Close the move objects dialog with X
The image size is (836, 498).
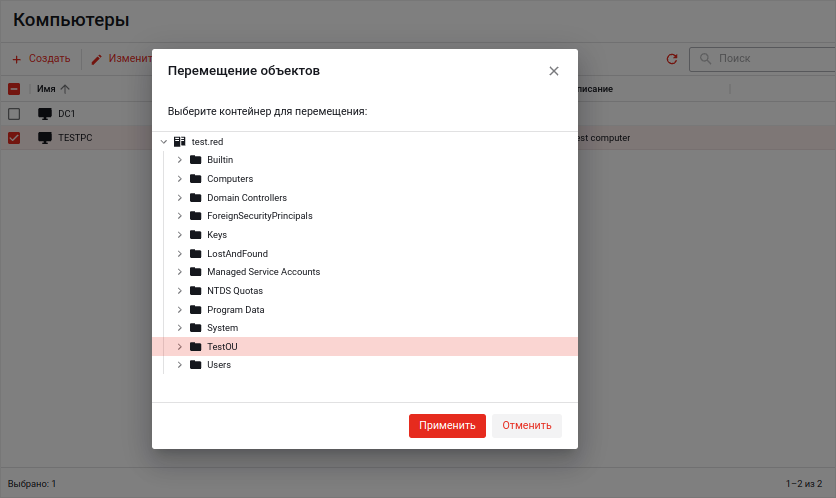(554, 71)
